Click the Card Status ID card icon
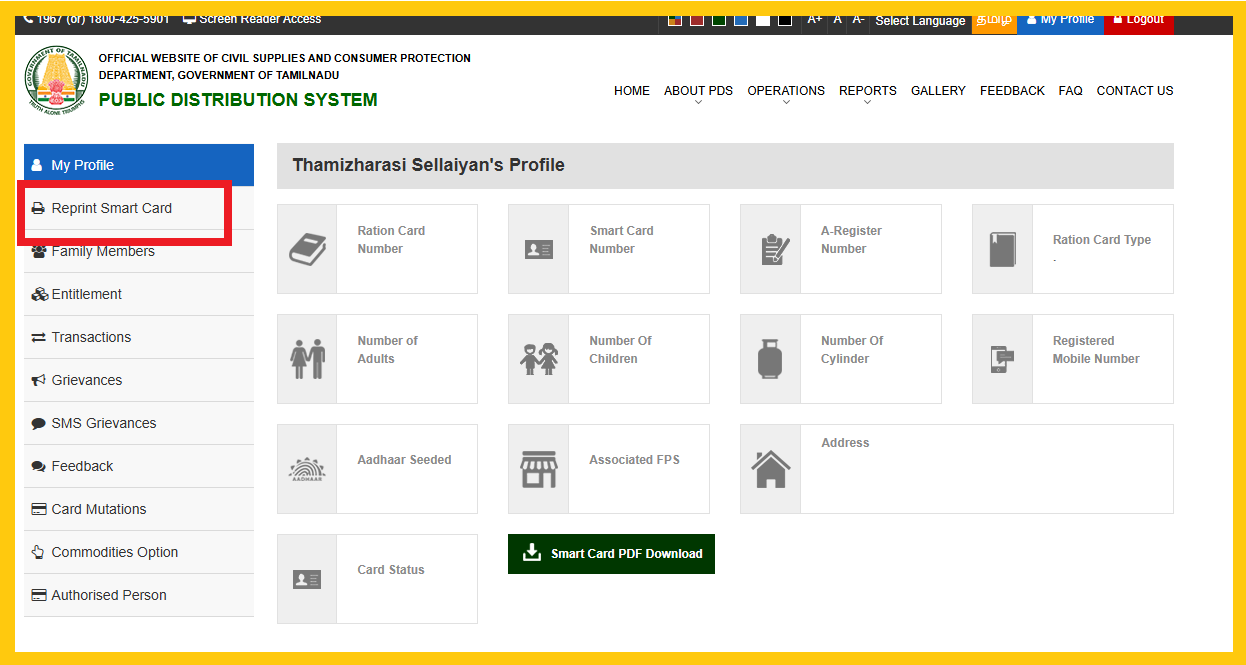 (307, 578)
